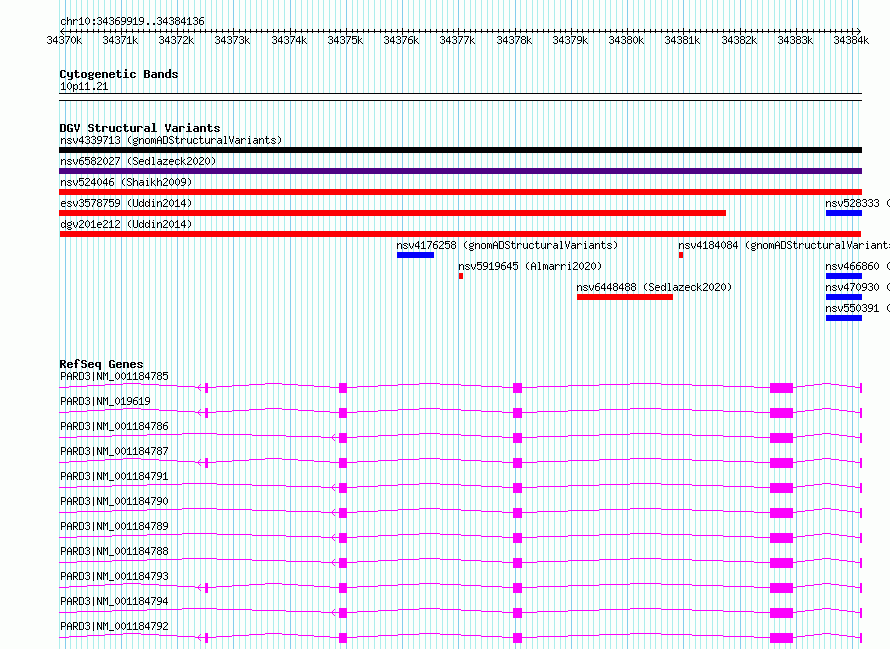Viewport: 890px width, 649px height.
Task: Click the NM_001184790 exon near 34378k
Action: coord(517,513)
